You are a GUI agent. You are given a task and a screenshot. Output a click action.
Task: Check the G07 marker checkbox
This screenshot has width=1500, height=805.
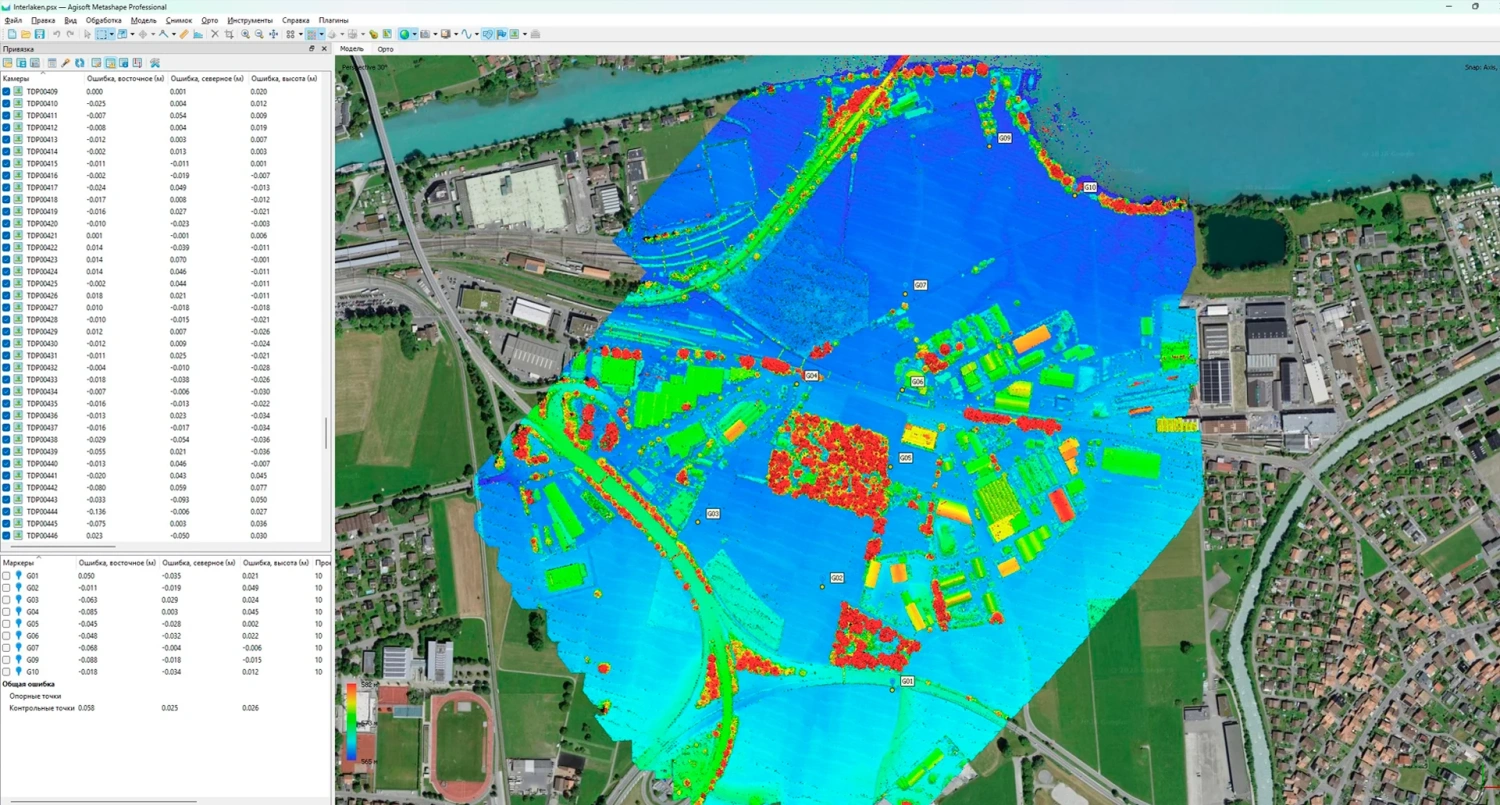[x=6, y=648]
